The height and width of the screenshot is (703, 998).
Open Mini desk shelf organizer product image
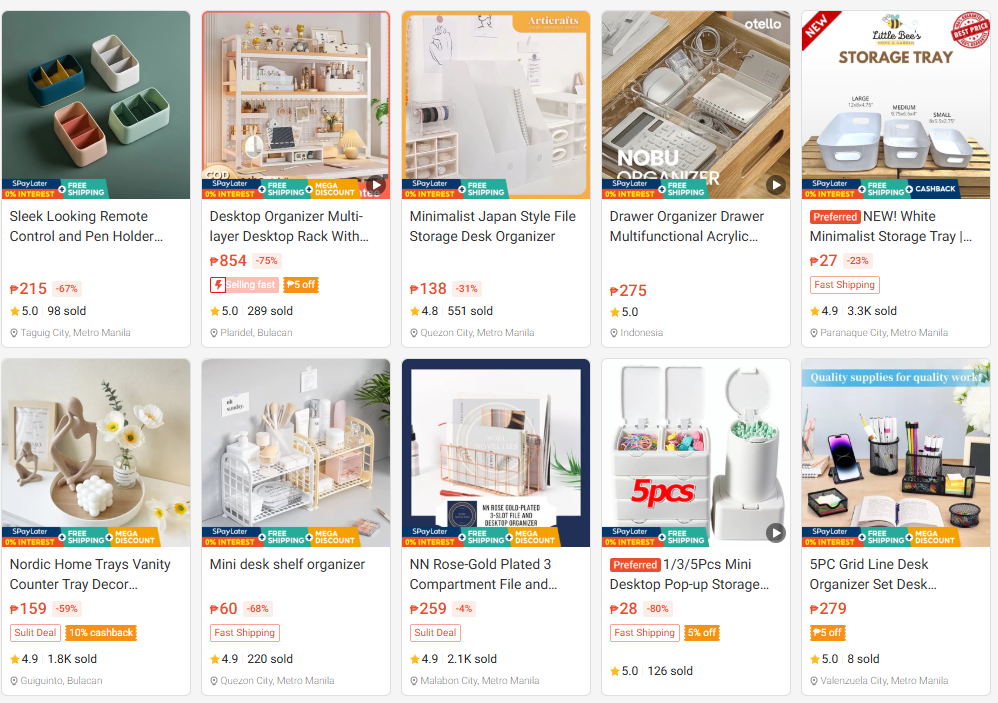point(296,452)
